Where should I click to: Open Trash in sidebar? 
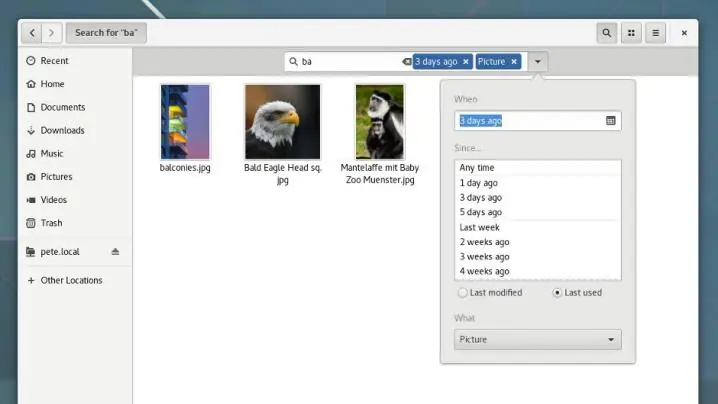[x=76, y=223]
